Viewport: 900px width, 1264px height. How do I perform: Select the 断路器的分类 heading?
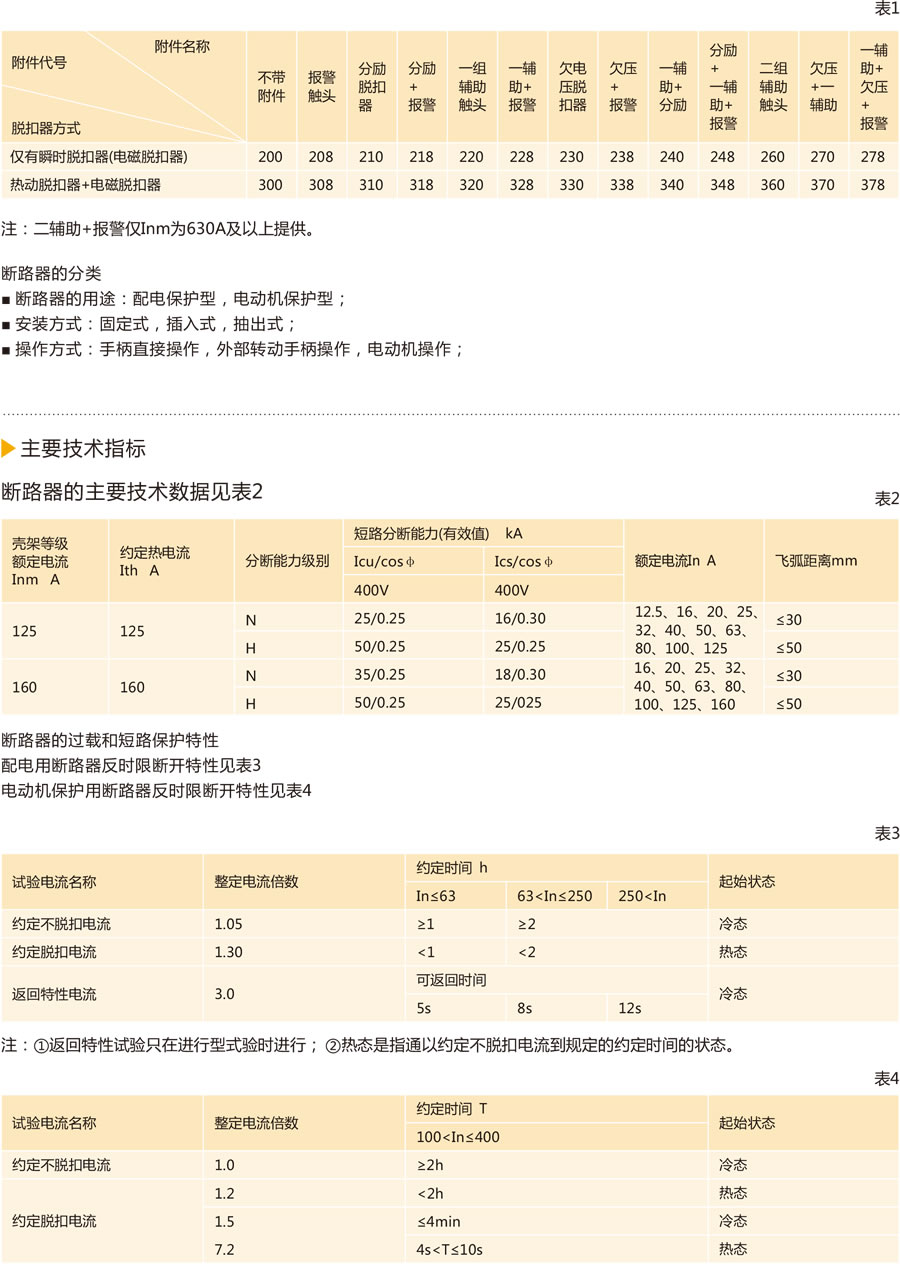51,273
